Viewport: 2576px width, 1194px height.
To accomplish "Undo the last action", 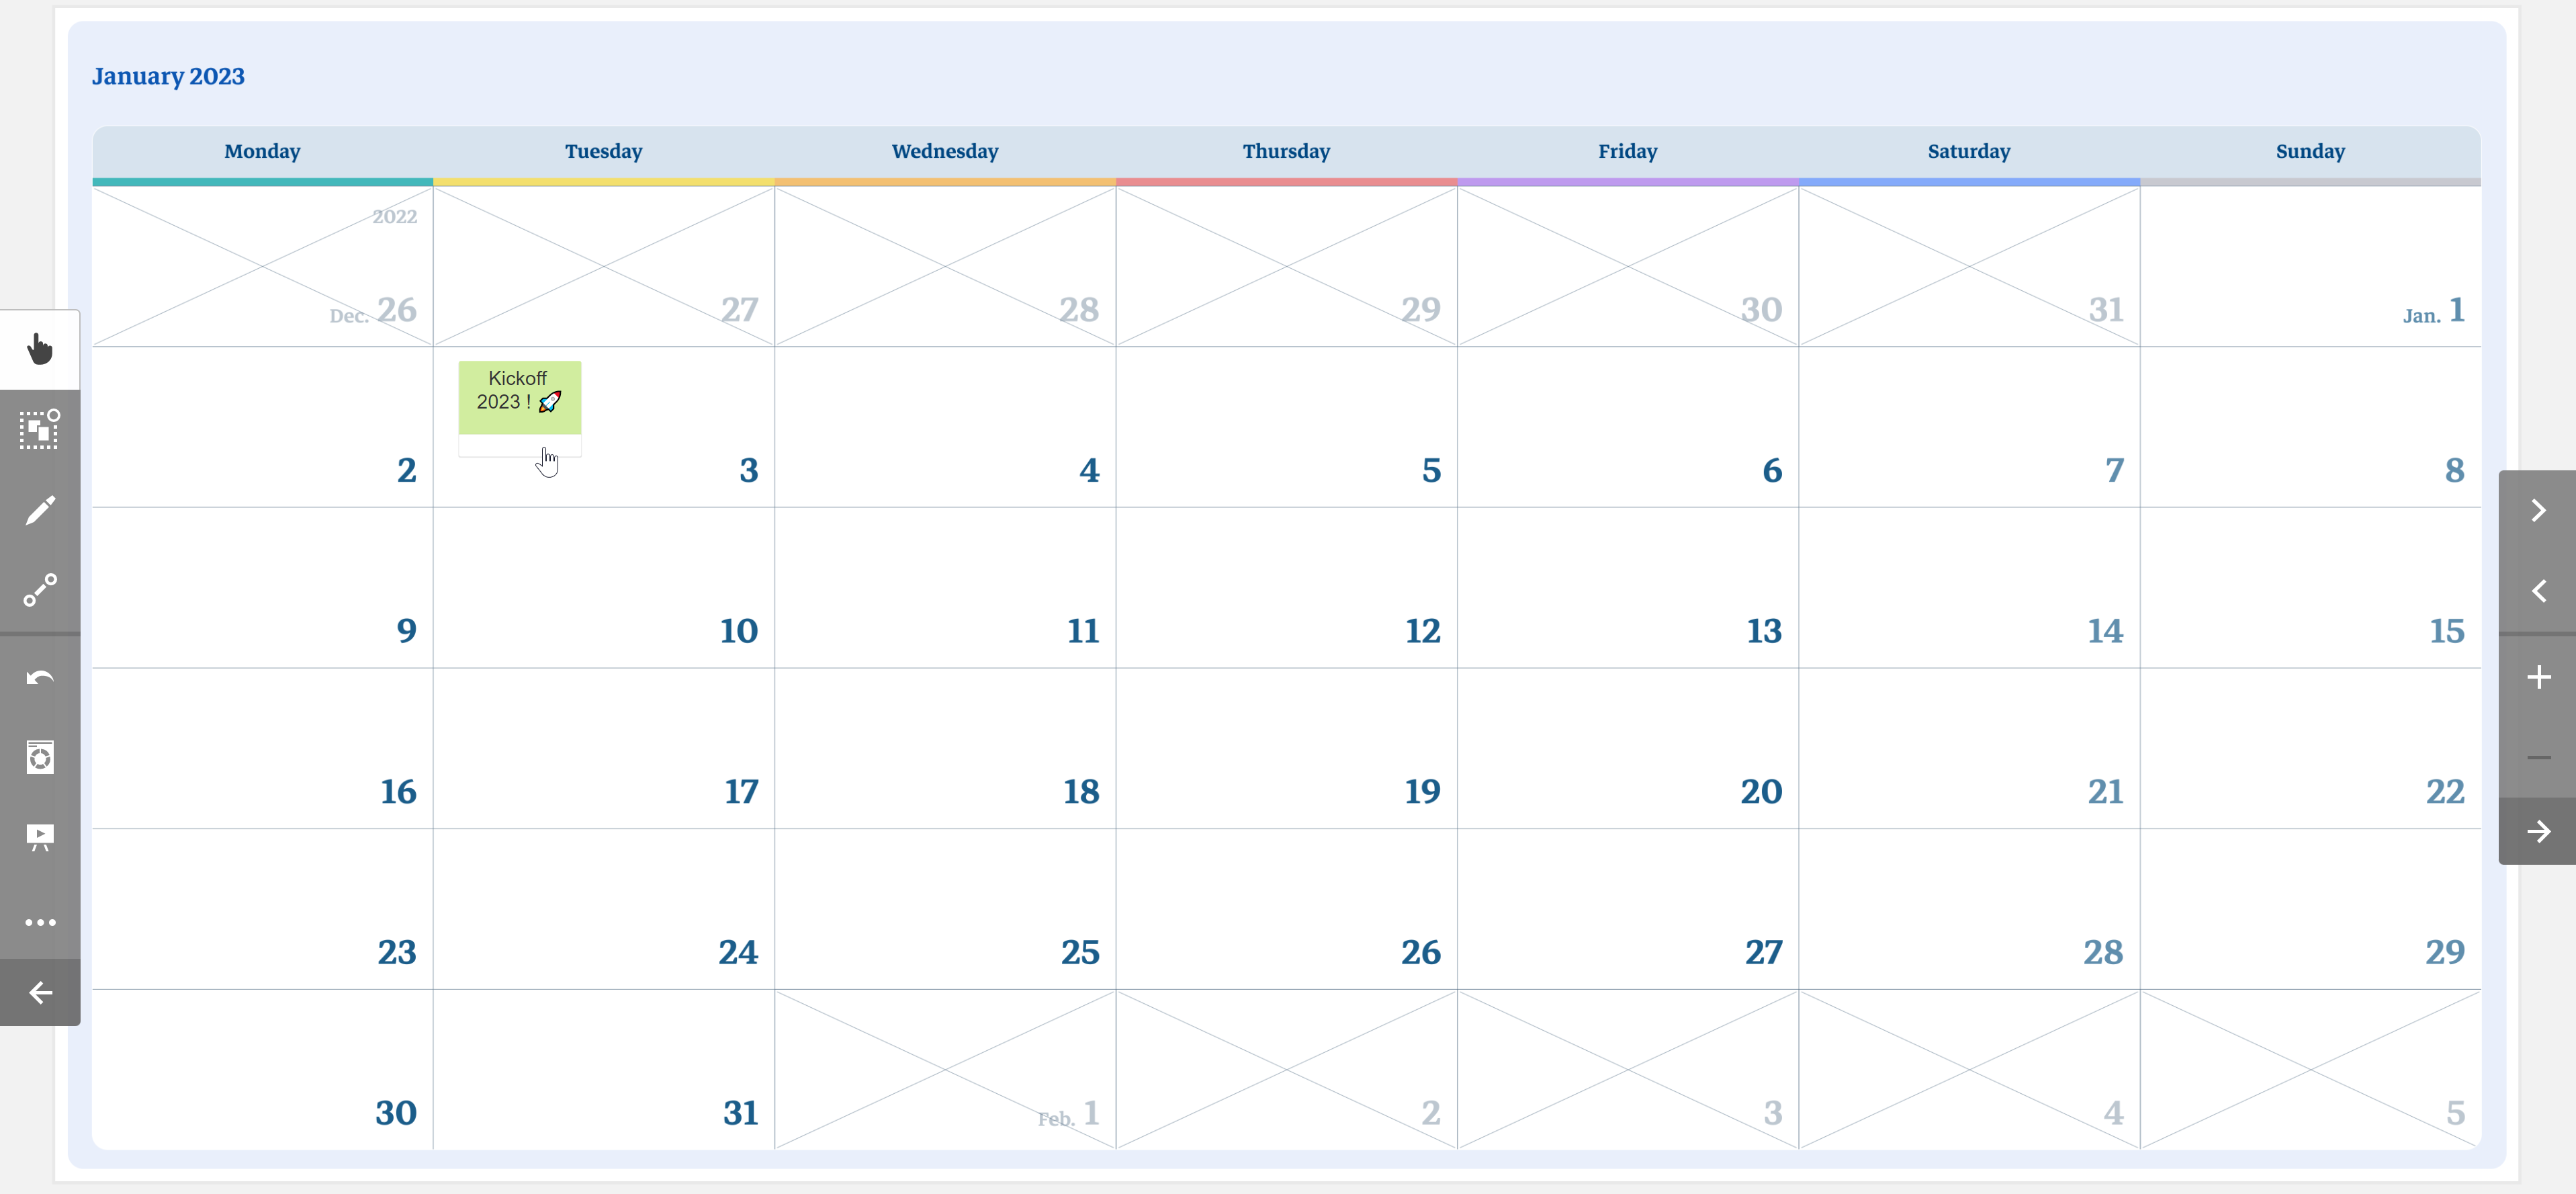I will pos(40,678).
